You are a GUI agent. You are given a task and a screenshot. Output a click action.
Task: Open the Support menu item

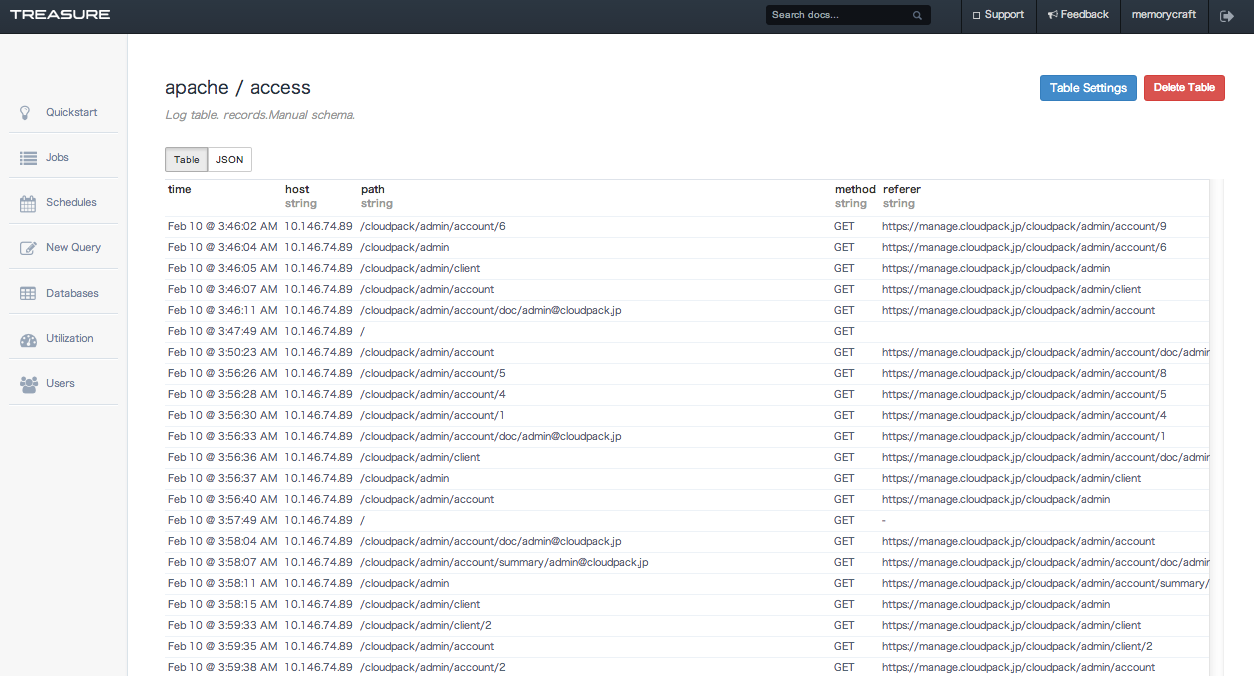point(997,15)
